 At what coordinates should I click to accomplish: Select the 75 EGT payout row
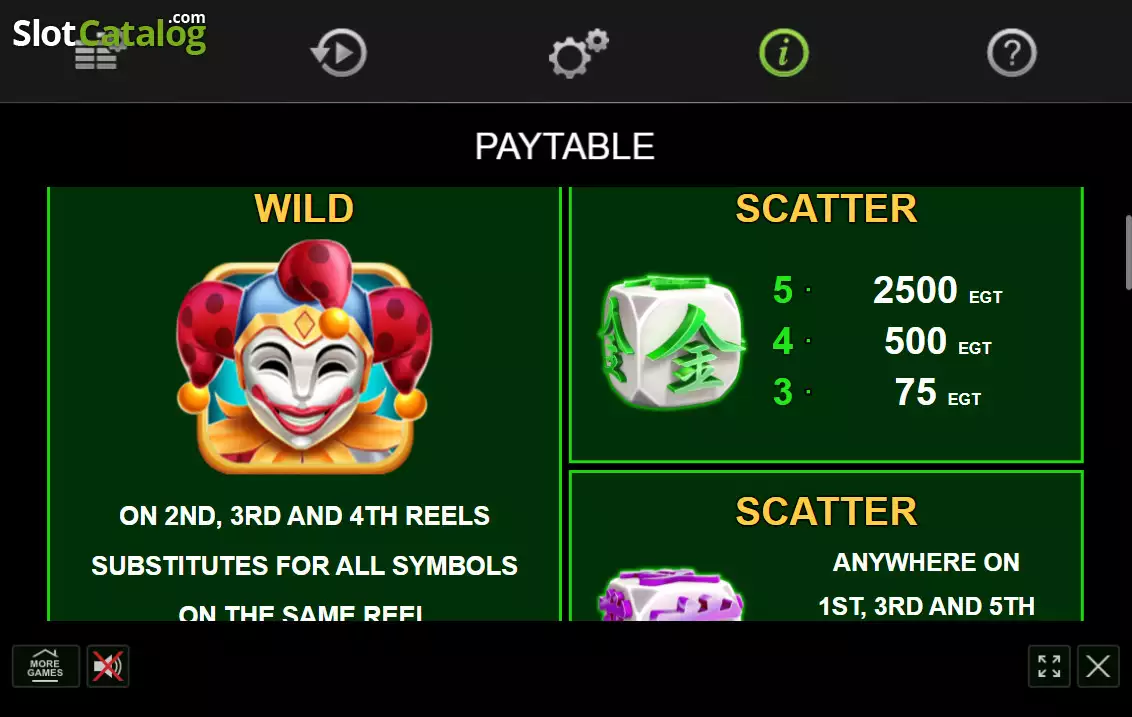(x=877, y=392)
